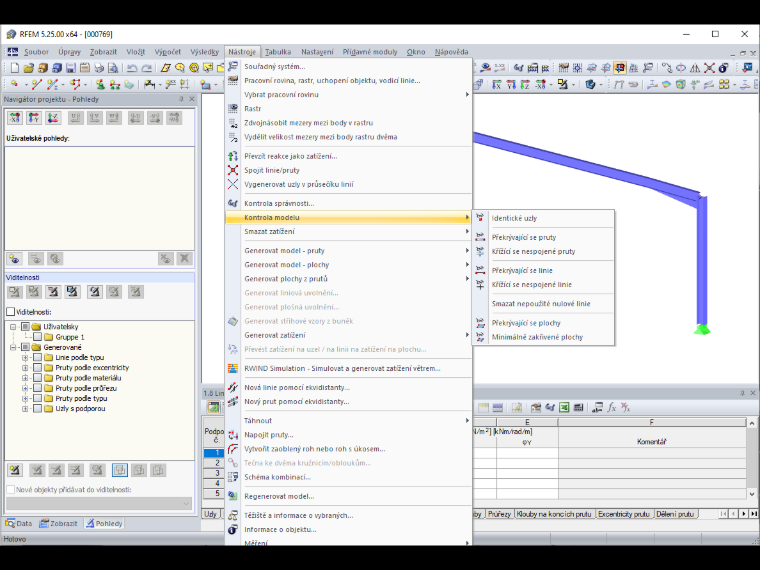
Task: Click Nápověda in the menu bar
Action: 451,52
